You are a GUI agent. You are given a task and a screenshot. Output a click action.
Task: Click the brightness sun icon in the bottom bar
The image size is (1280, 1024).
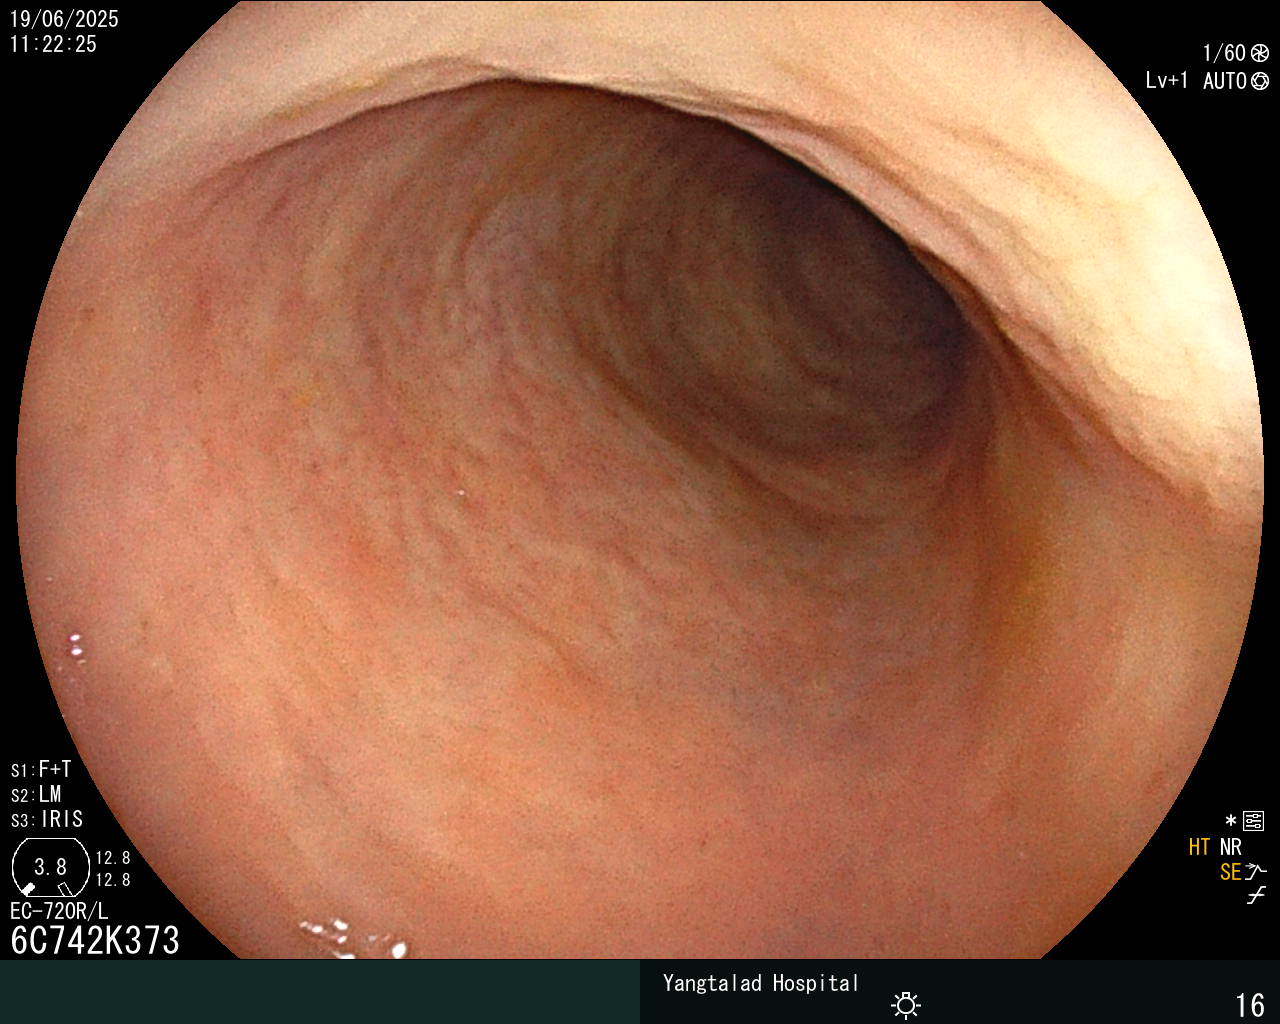[906, 1004]
